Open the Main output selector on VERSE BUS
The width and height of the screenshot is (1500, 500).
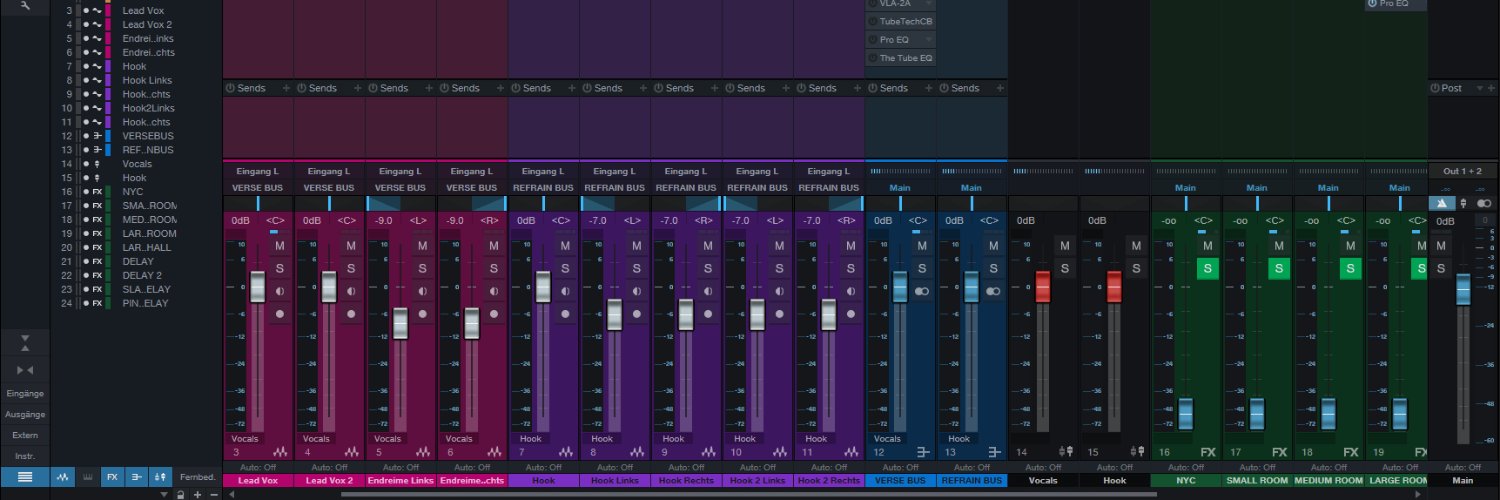pyautogui.click(x=900, y=188)
